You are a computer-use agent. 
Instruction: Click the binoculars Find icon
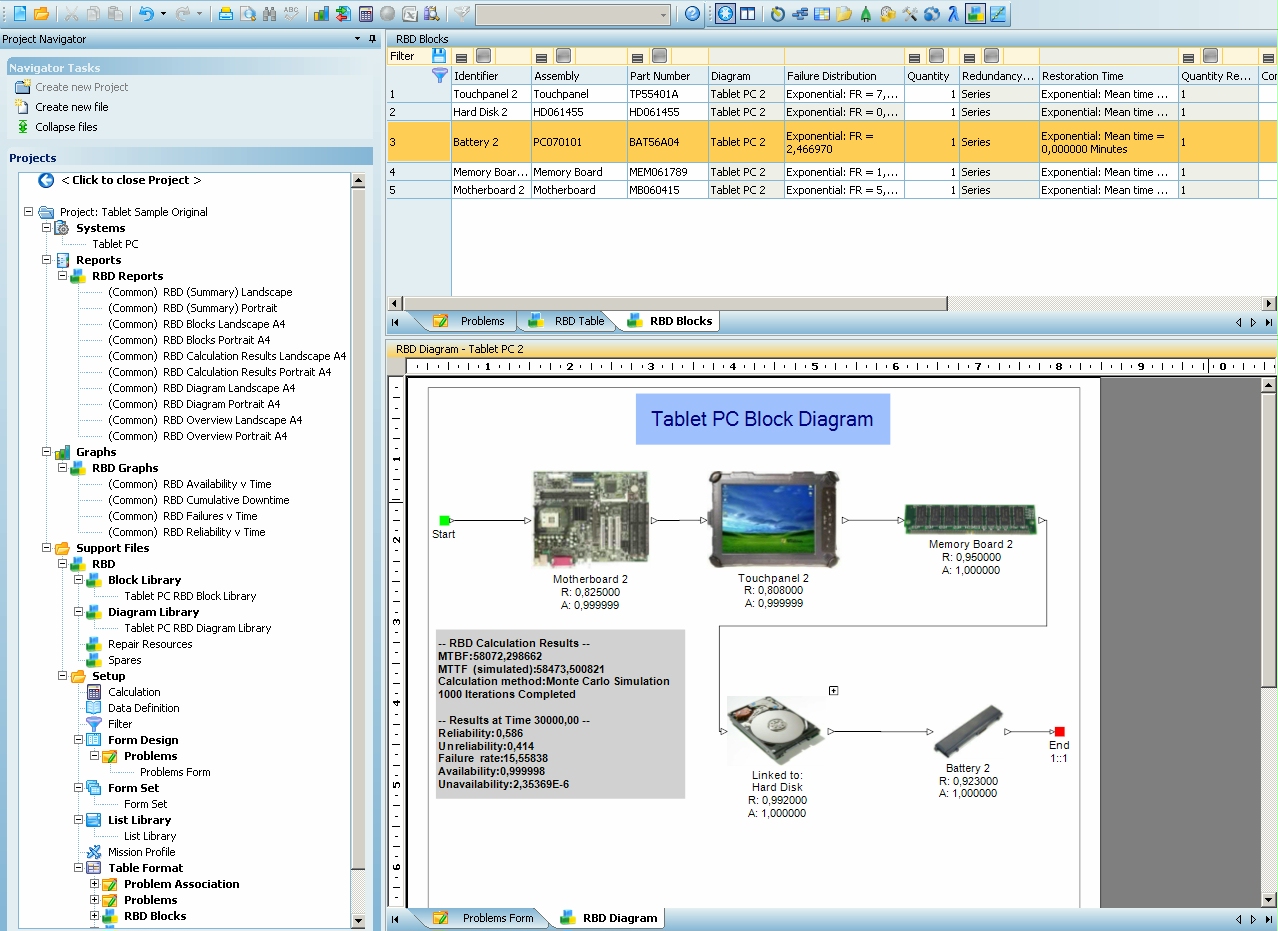(269, 14)
